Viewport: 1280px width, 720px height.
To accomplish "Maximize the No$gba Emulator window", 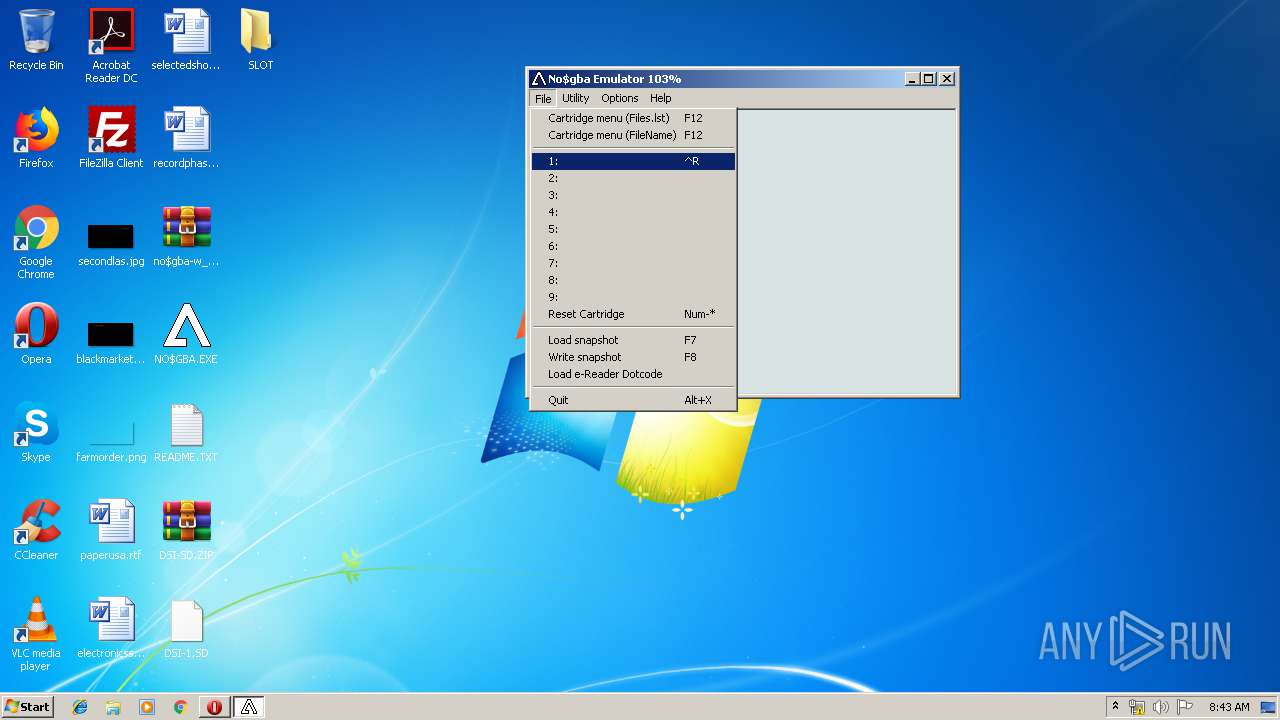I will 929,79.
